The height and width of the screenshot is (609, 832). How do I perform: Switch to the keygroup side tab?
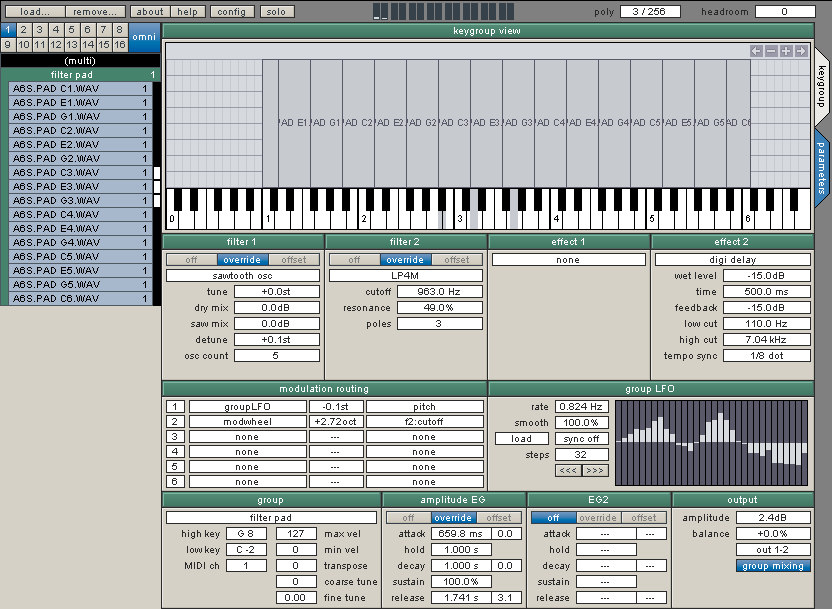click(821, 87)
